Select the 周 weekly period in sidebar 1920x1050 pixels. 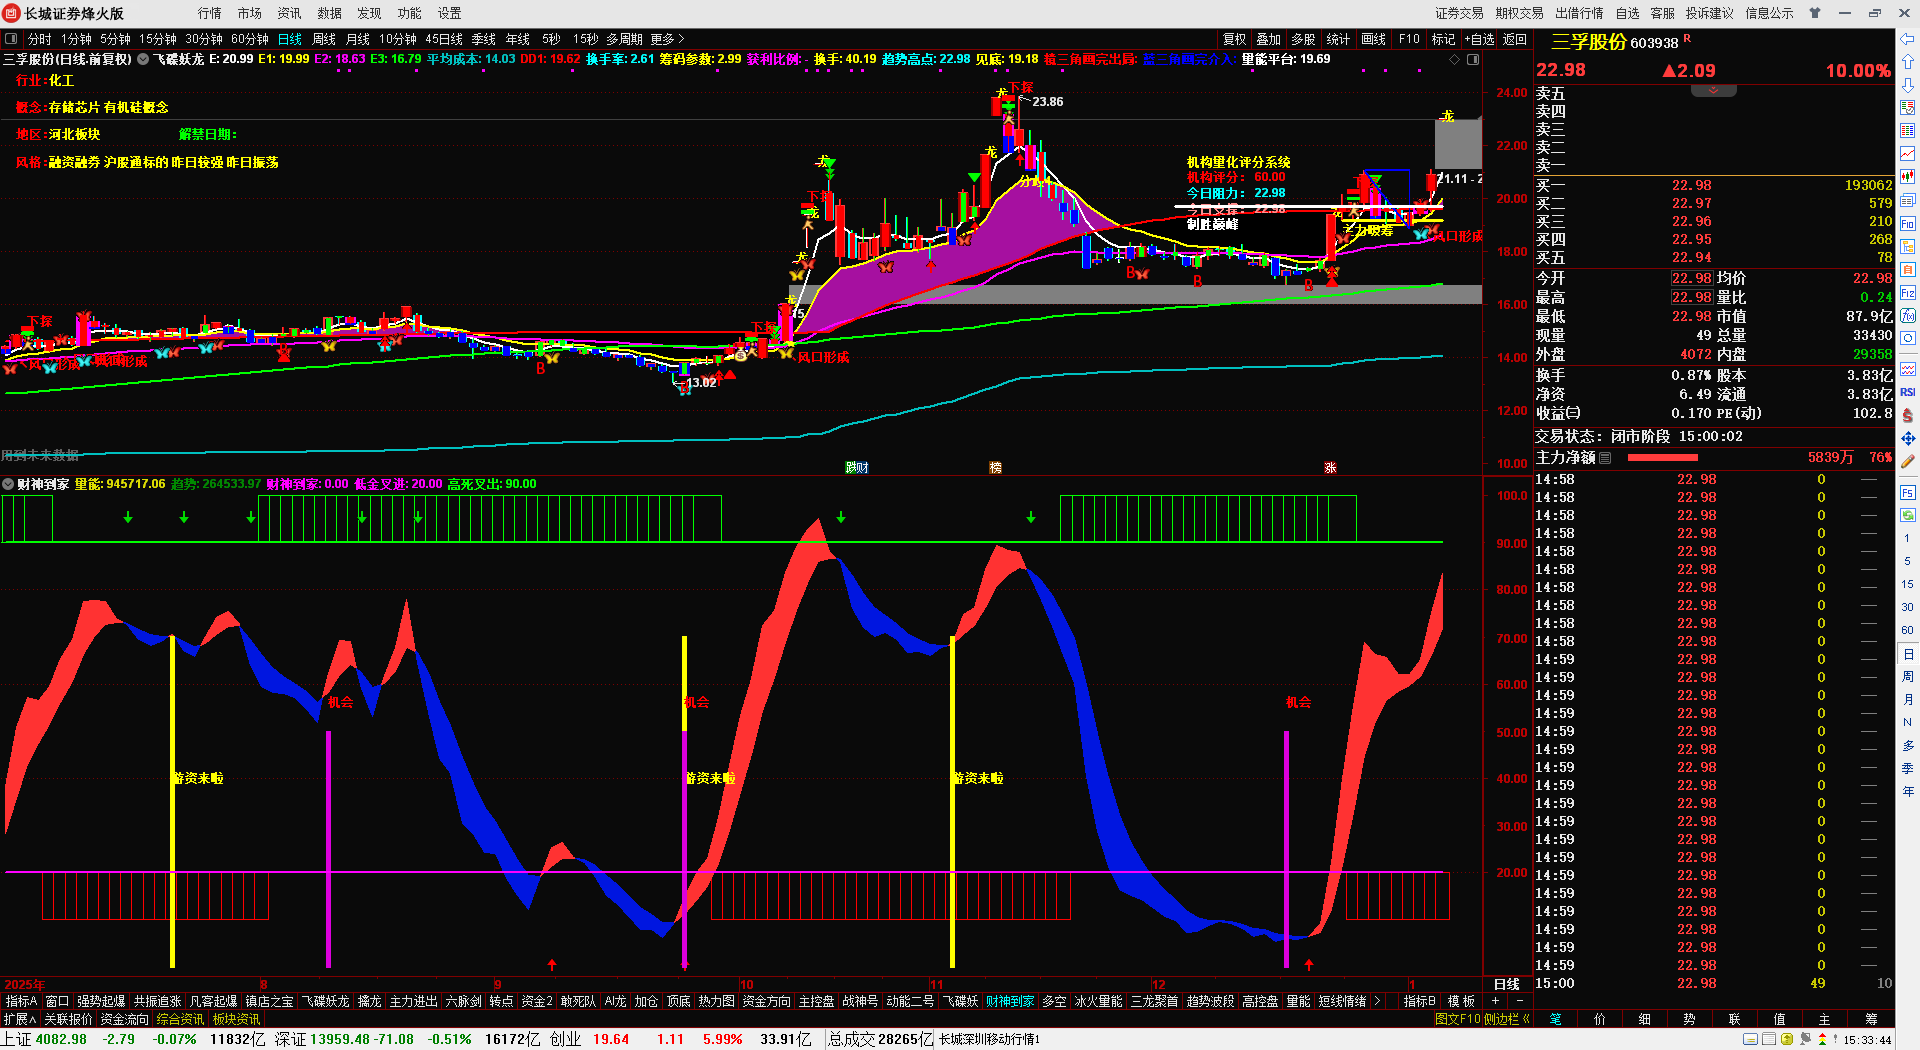tap(1908, 677)
